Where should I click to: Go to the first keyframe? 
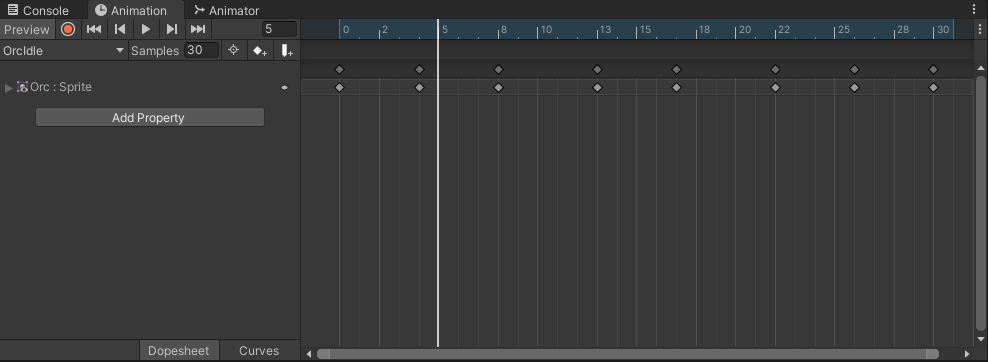94,29
